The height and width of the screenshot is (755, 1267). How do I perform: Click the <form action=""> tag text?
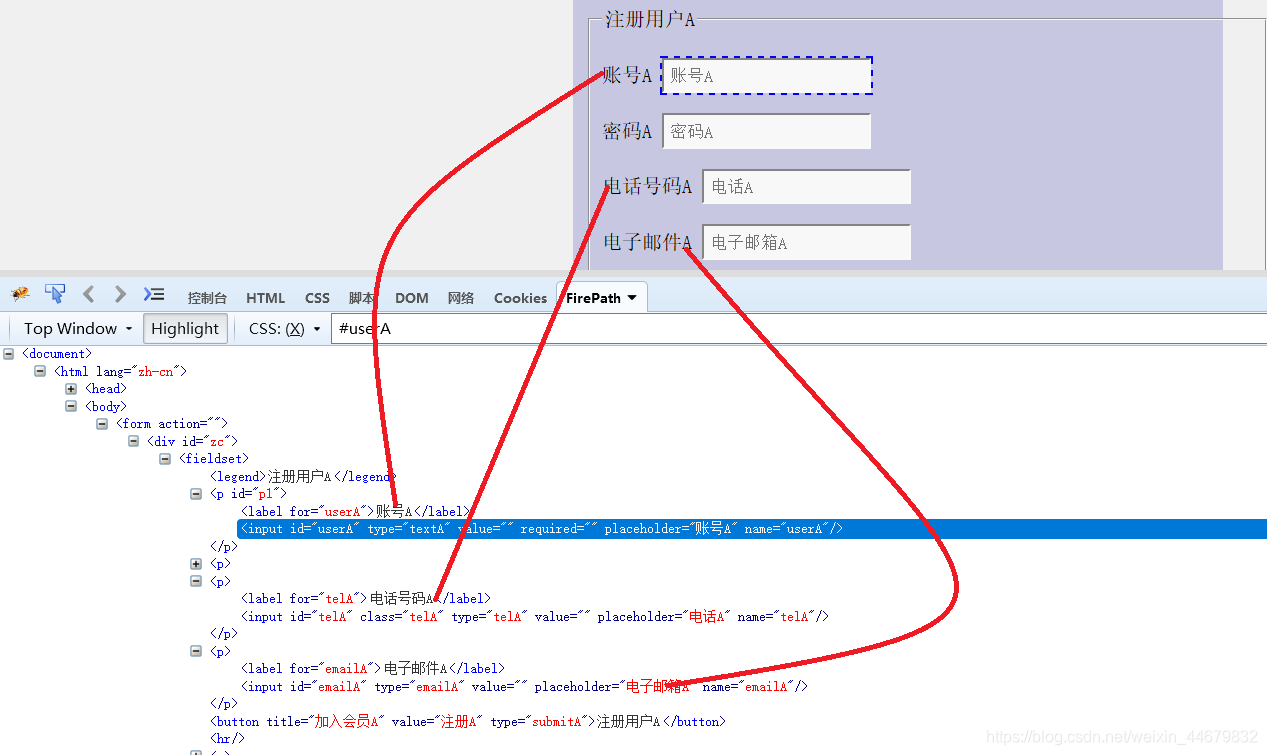(172, 424)
